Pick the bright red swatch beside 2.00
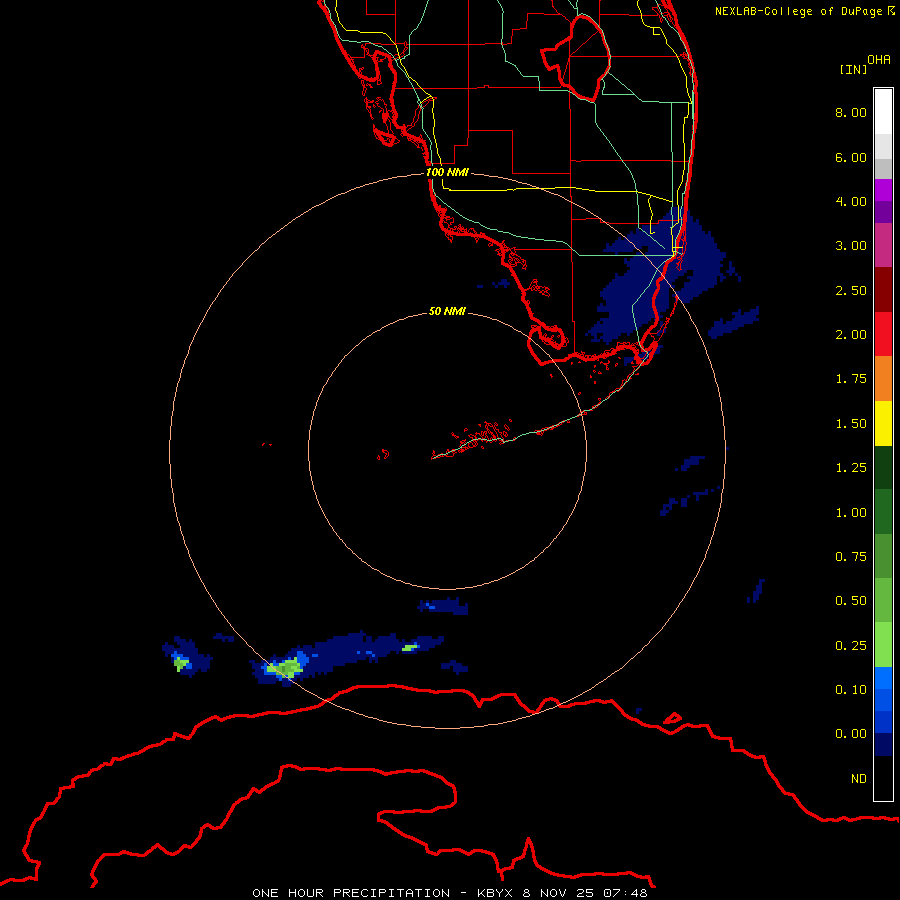Screen dimensions: 900x900 [883, 334]
